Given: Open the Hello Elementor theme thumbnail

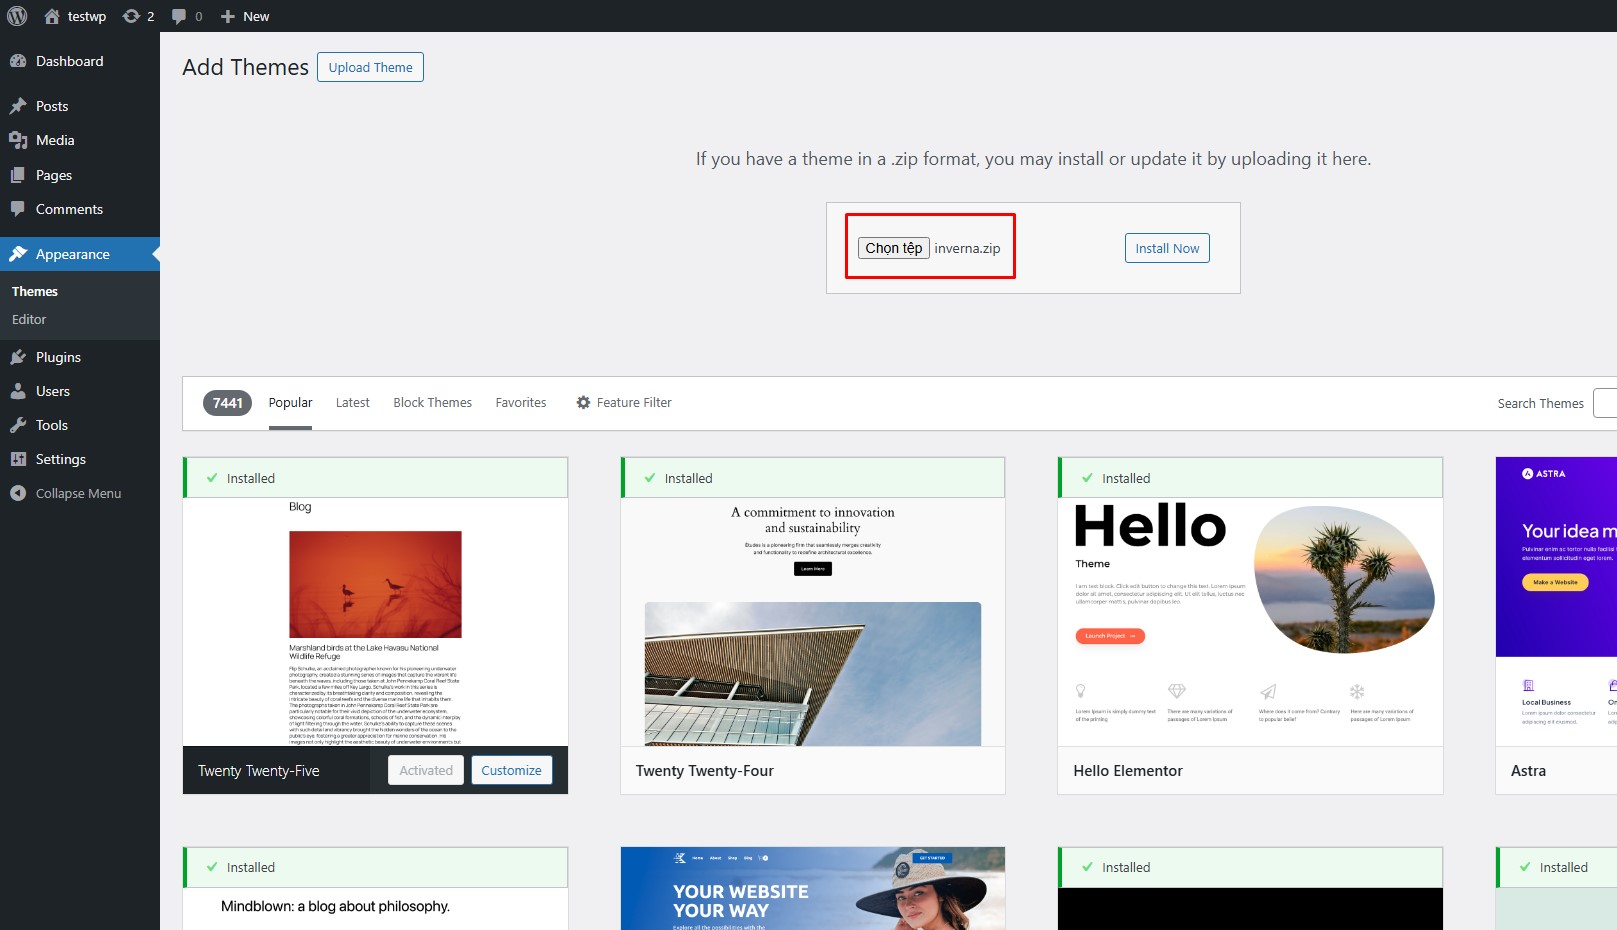Looking at the screenshot, I should pos(1250,621).
